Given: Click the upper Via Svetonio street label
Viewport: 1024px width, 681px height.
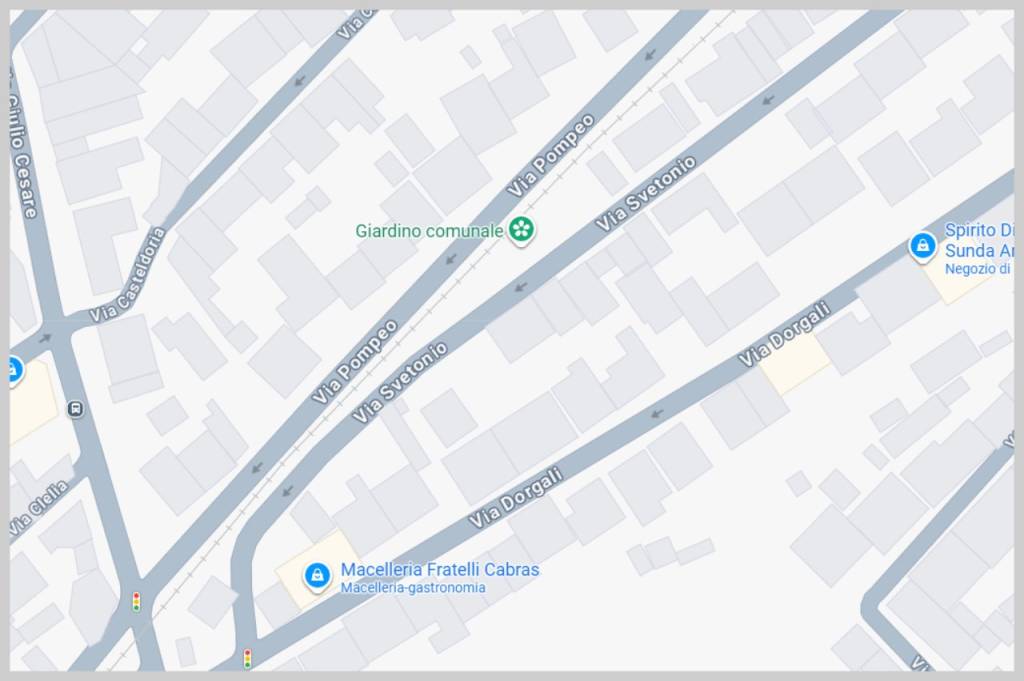Looking at the screenshot, I should pos(646,194).
